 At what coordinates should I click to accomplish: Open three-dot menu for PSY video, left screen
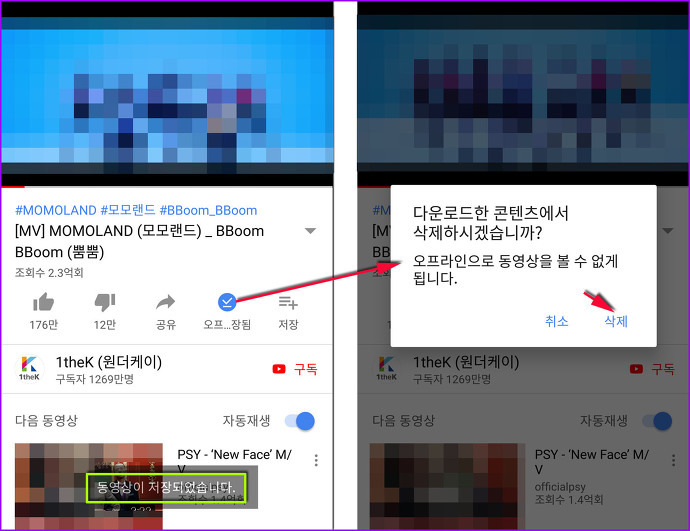tap(316, 461)
